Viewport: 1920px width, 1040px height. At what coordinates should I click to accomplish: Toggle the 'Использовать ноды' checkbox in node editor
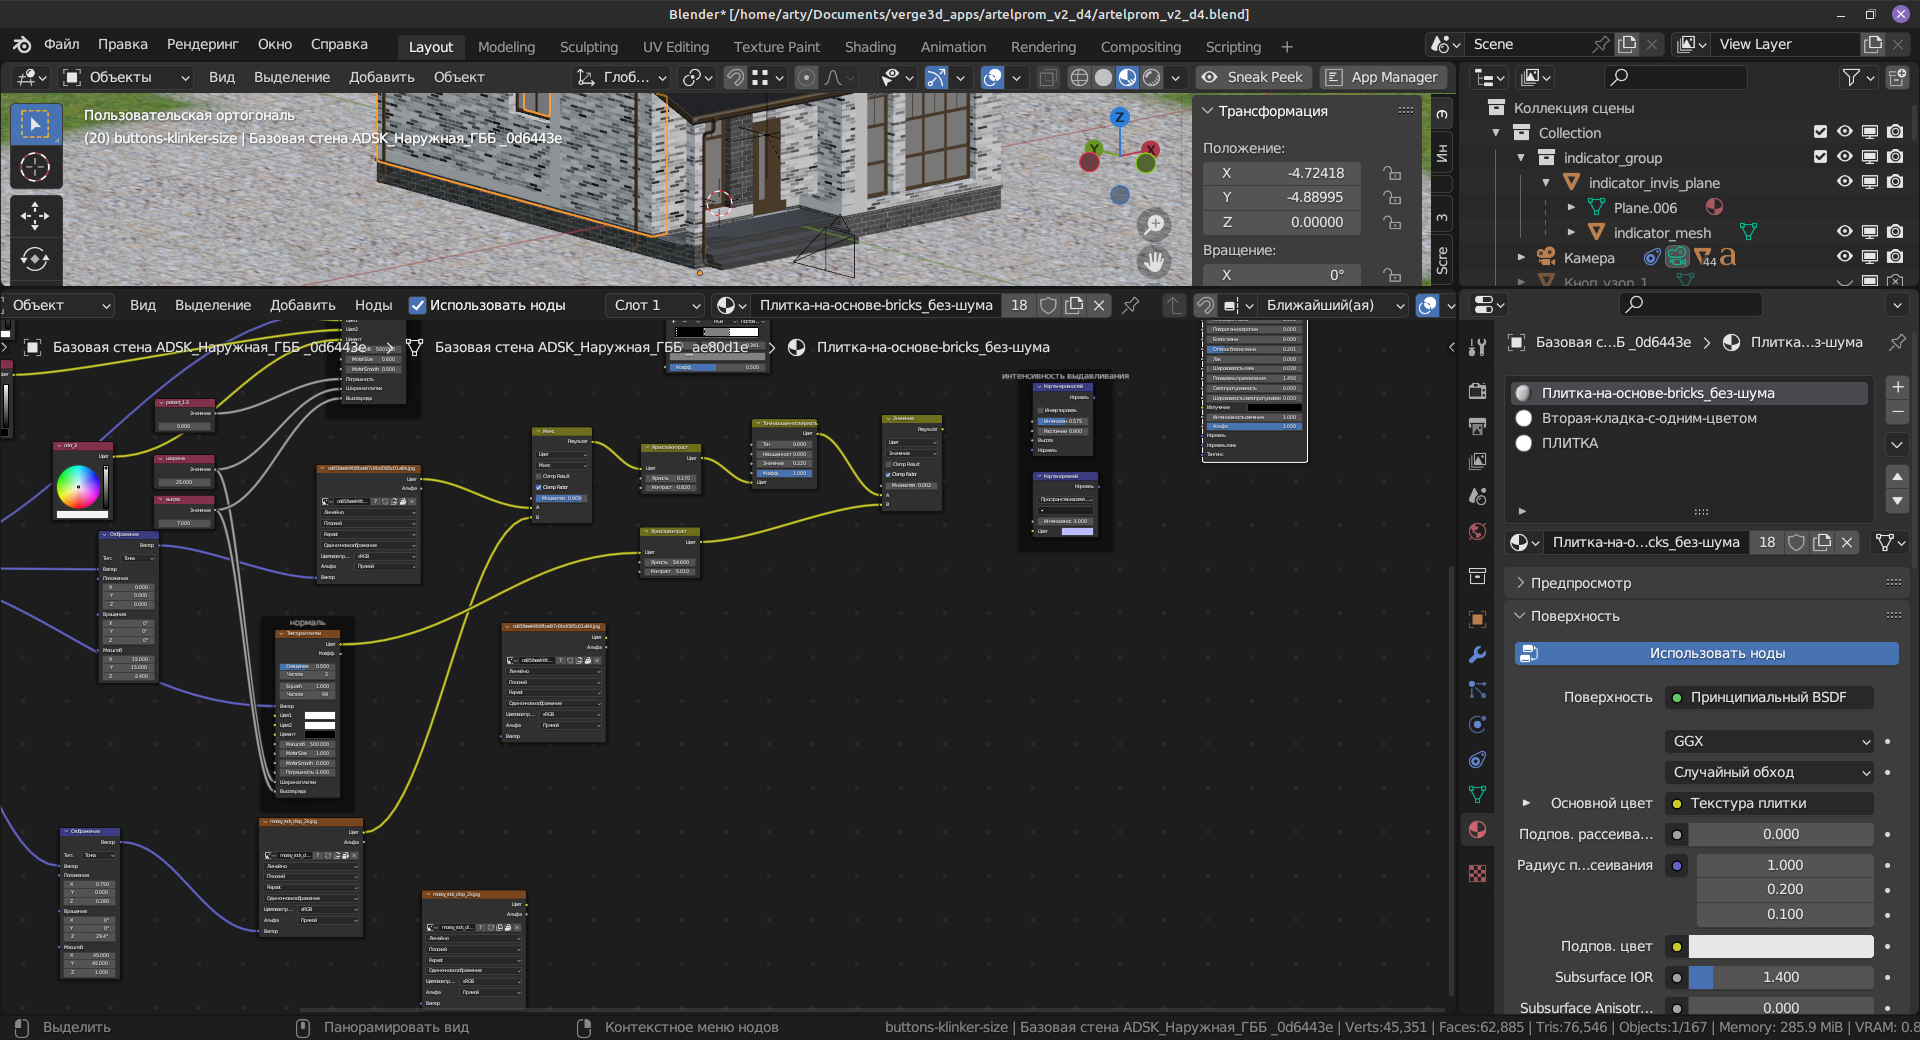point(418,305)
